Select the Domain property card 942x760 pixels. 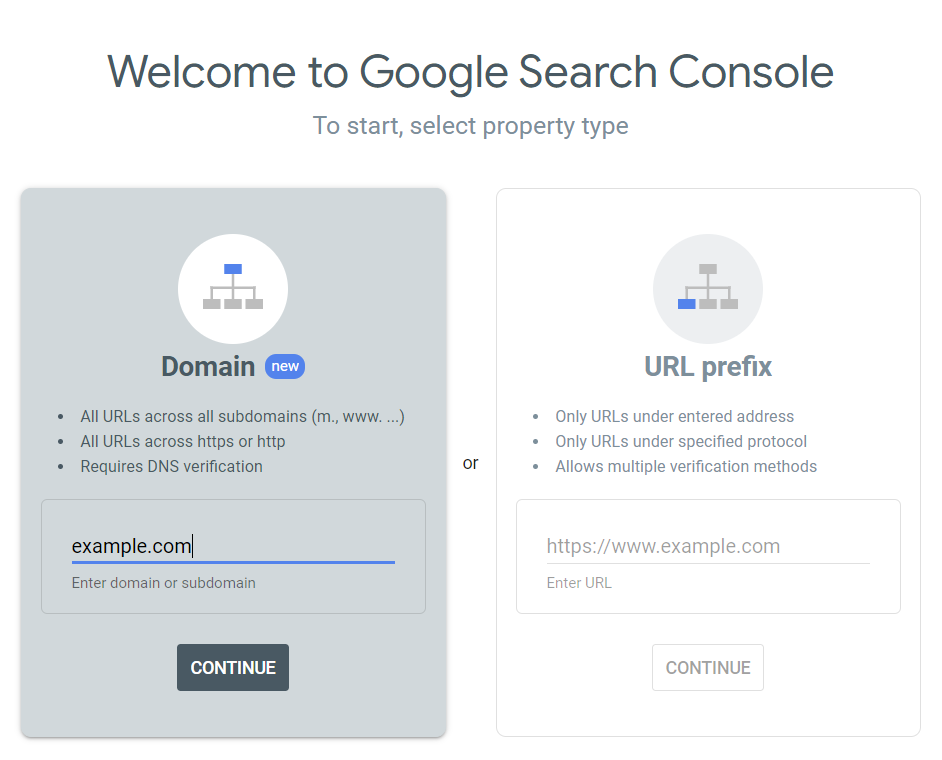point(233,460)
